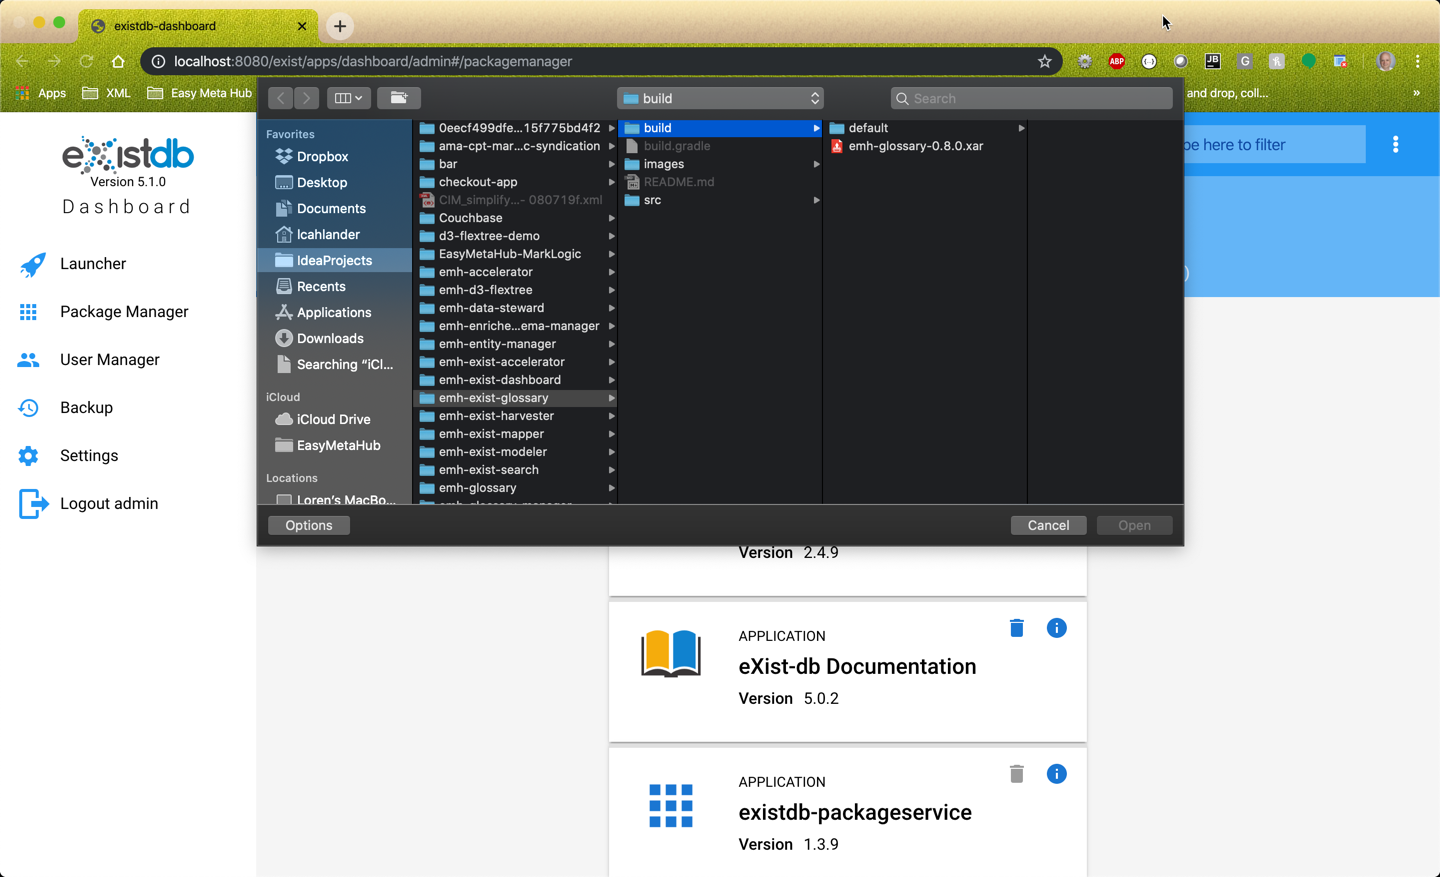Show info for existdb-packageservice
Image resolution: width=1440 pixels, height=877 pixels.
(1057, 774)
